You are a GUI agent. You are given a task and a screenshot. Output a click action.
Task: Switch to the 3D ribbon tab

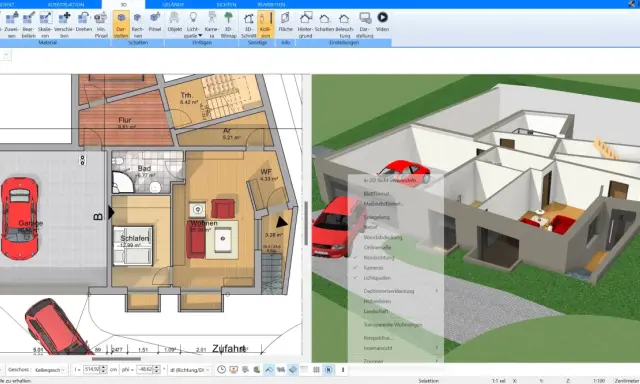tap(123, 4)
